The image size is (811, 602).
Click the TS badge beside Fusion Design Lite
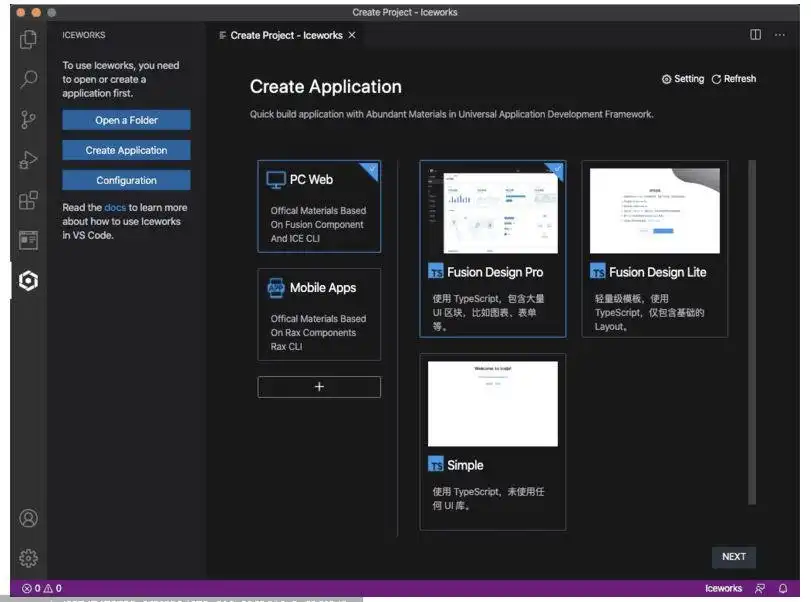point(597,272)
